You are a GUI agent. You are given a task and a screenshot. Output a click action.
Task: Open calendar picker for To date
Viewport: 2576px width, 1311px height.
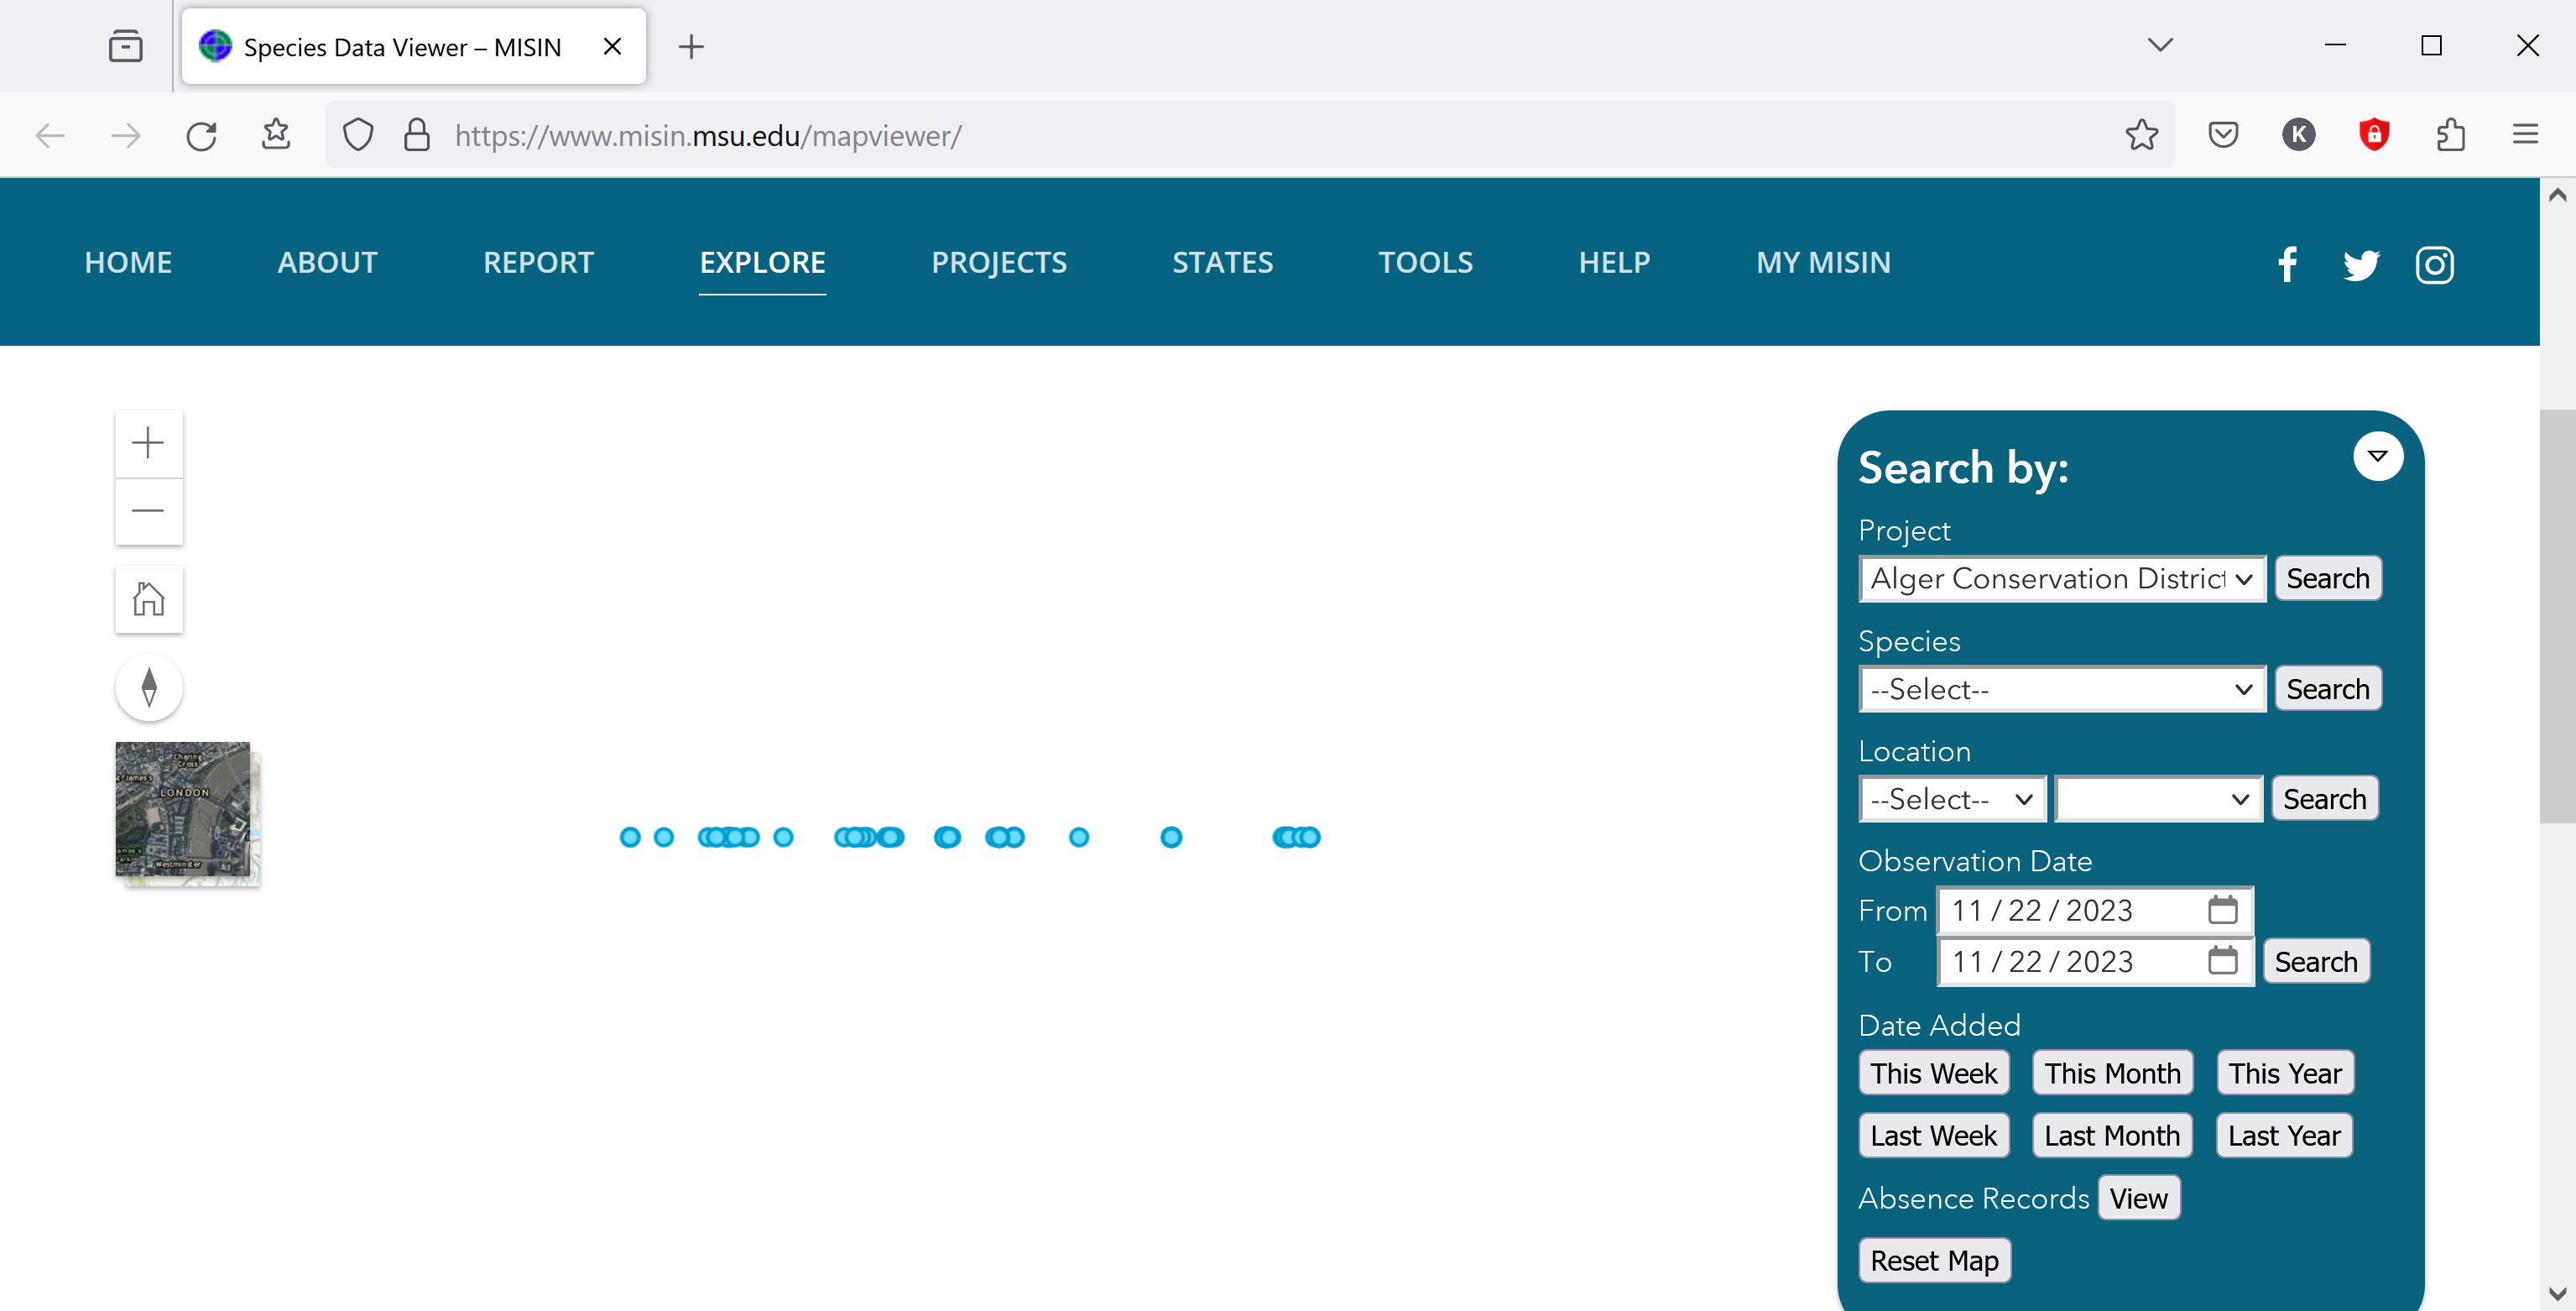(x=2222, y=960)
